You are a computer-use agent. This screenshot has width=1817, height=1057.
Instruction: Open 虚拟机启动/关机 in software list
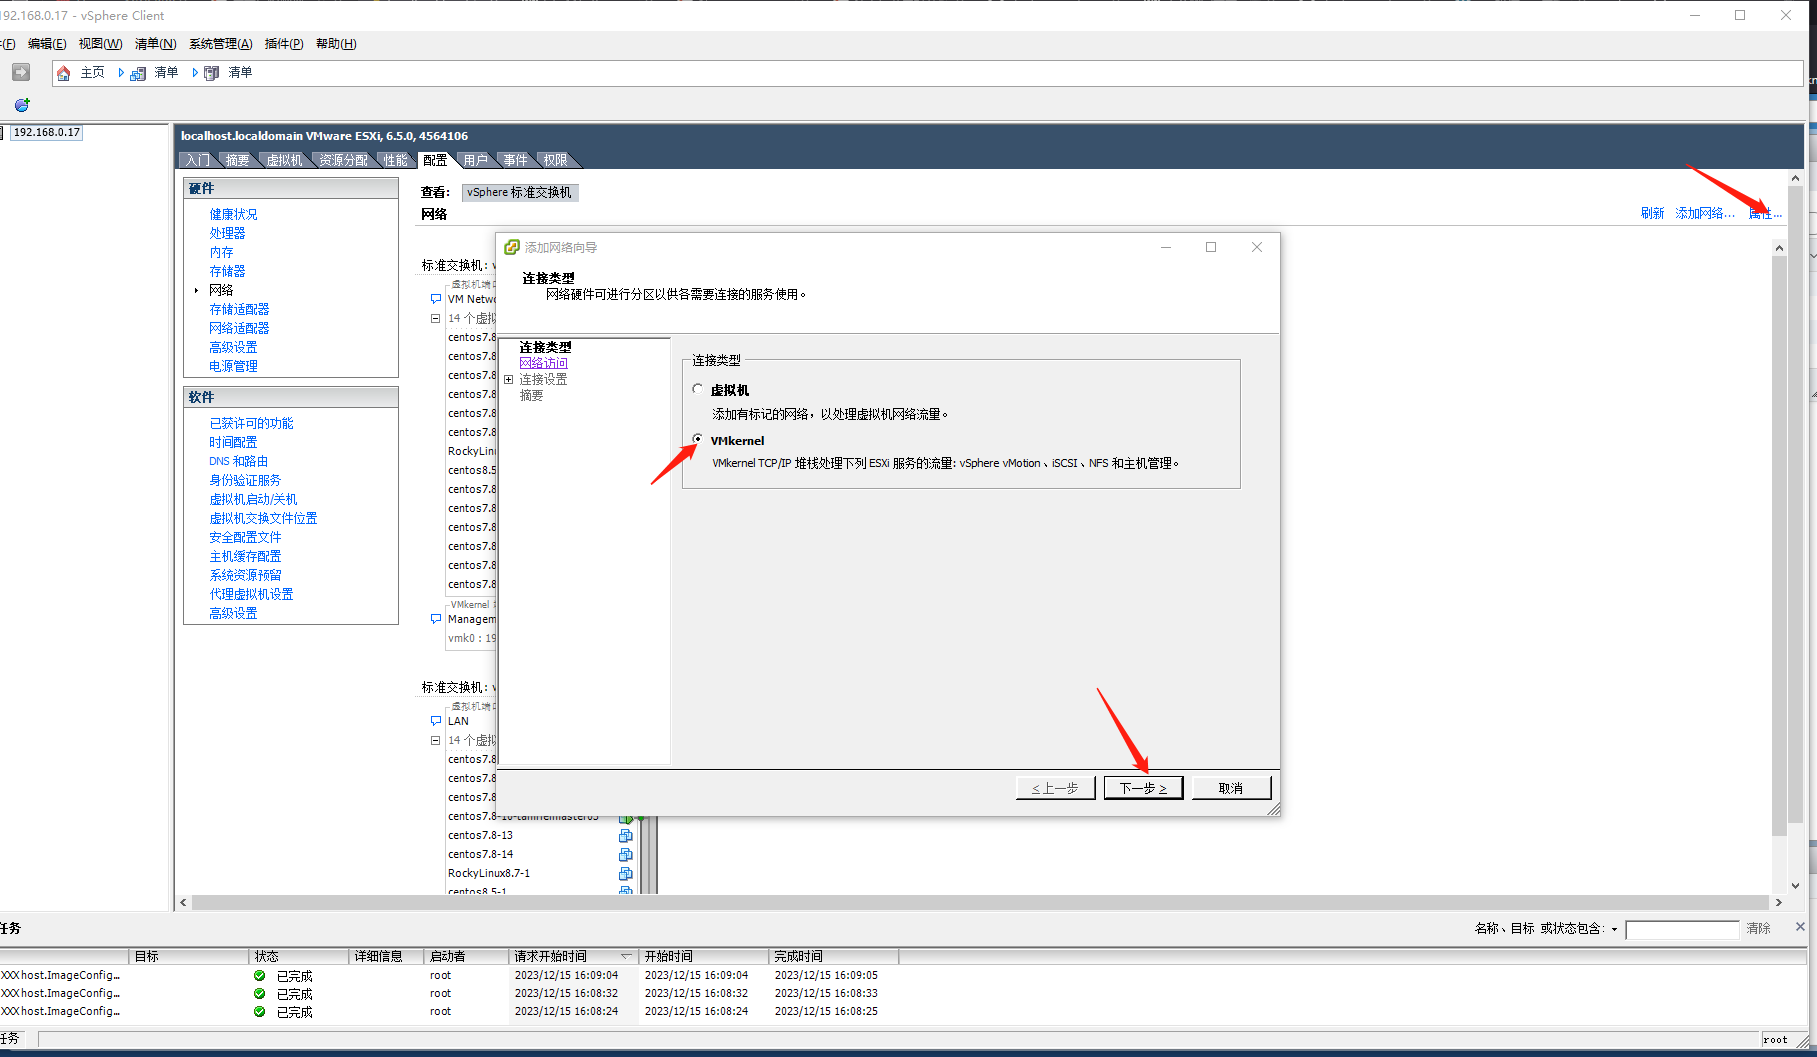tap(253, 499)
